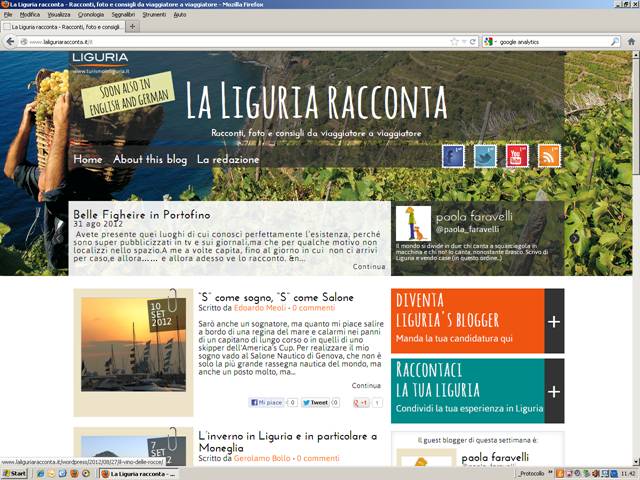Open Internet Explorer from quick launch
This screenshot has width=640, height=480.
click(40, 473)
